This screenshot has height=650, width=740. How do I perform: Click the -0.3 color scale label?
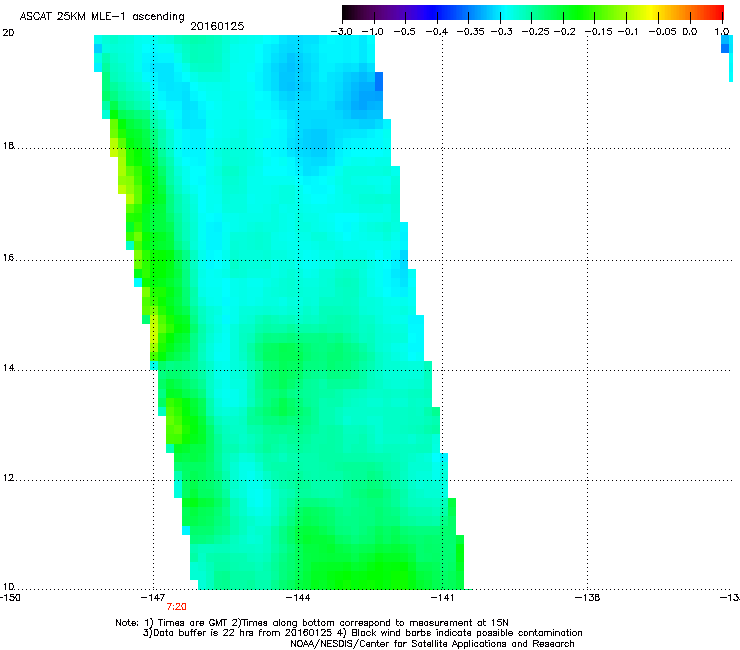[501, 32]
